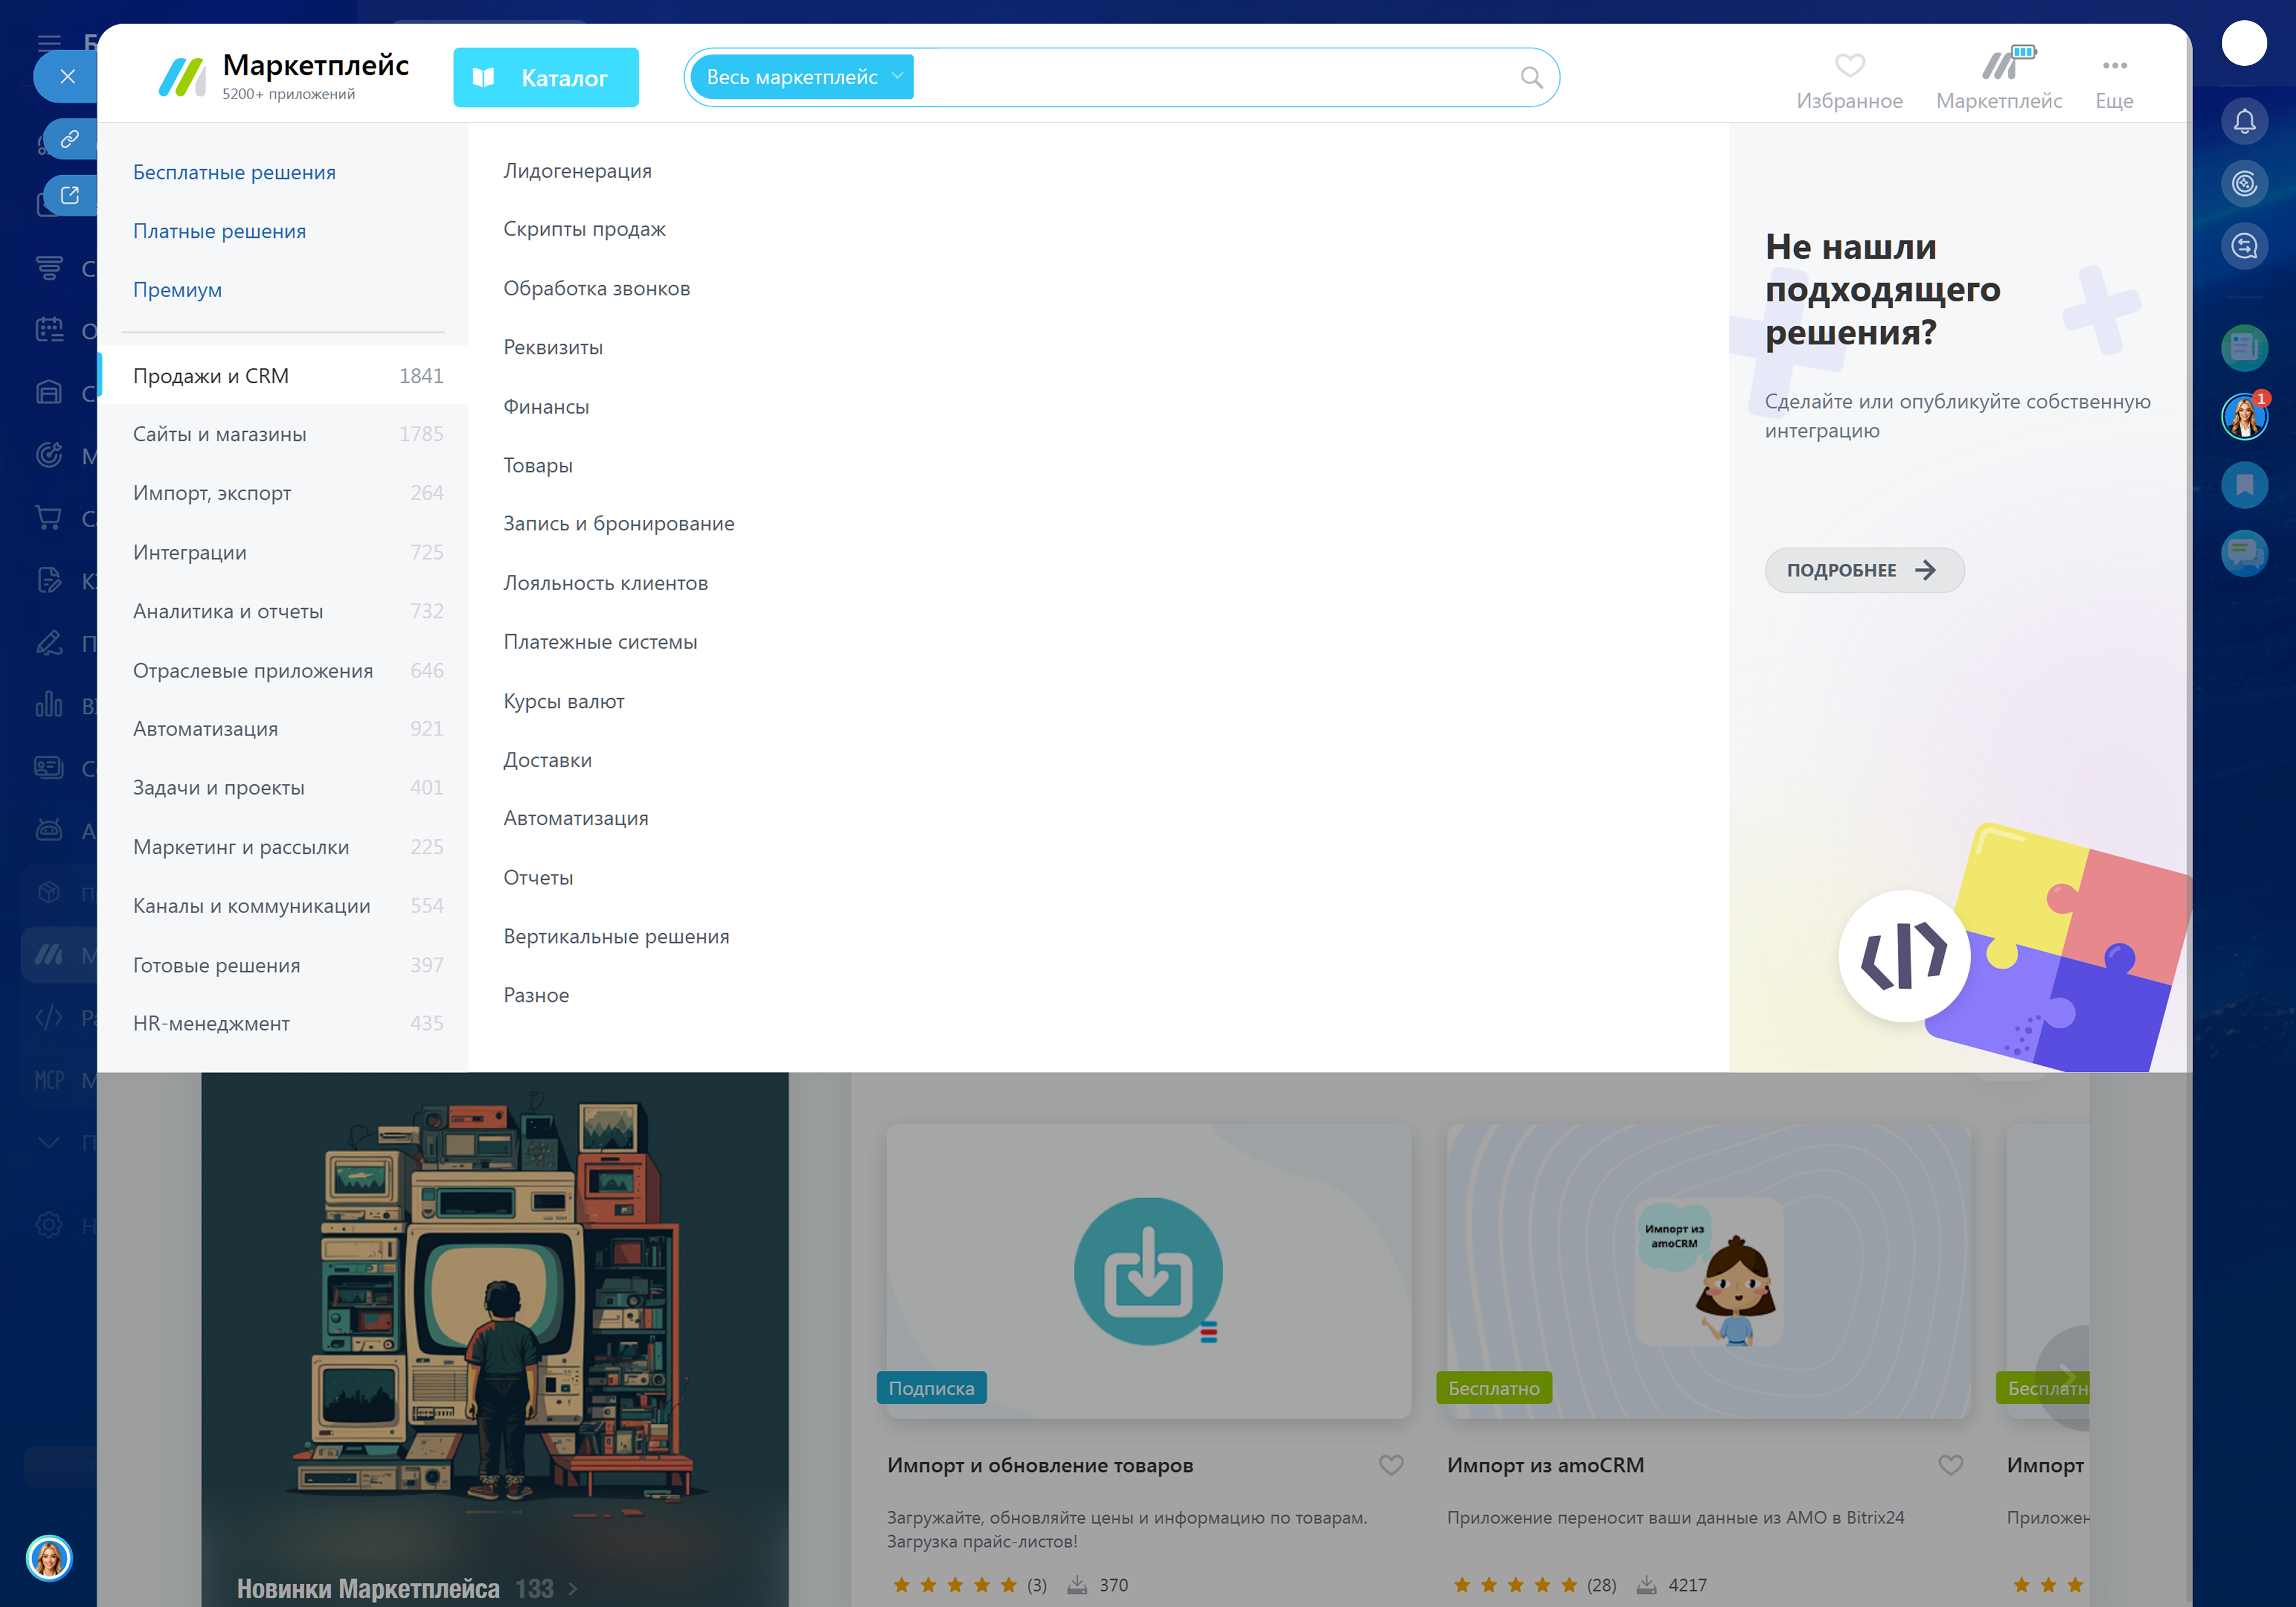Toggle the Каталог catalog menu button
Viewport: 2296px width, 1607px height.
click(545, 77)
